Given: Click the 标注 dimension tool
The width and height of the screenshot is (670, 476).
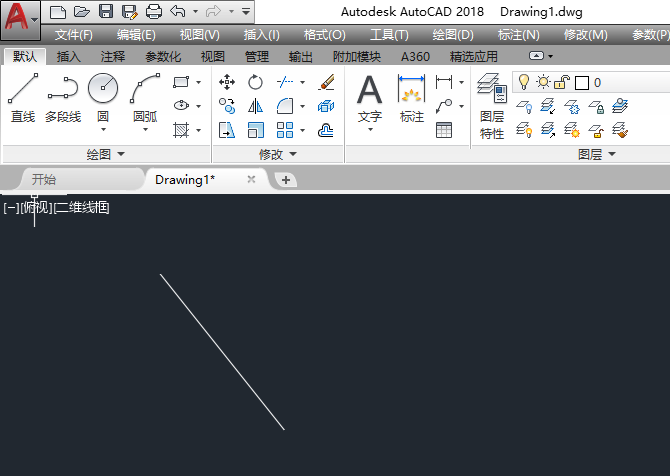Looking at the screenshot, I should tap(411, 99).
